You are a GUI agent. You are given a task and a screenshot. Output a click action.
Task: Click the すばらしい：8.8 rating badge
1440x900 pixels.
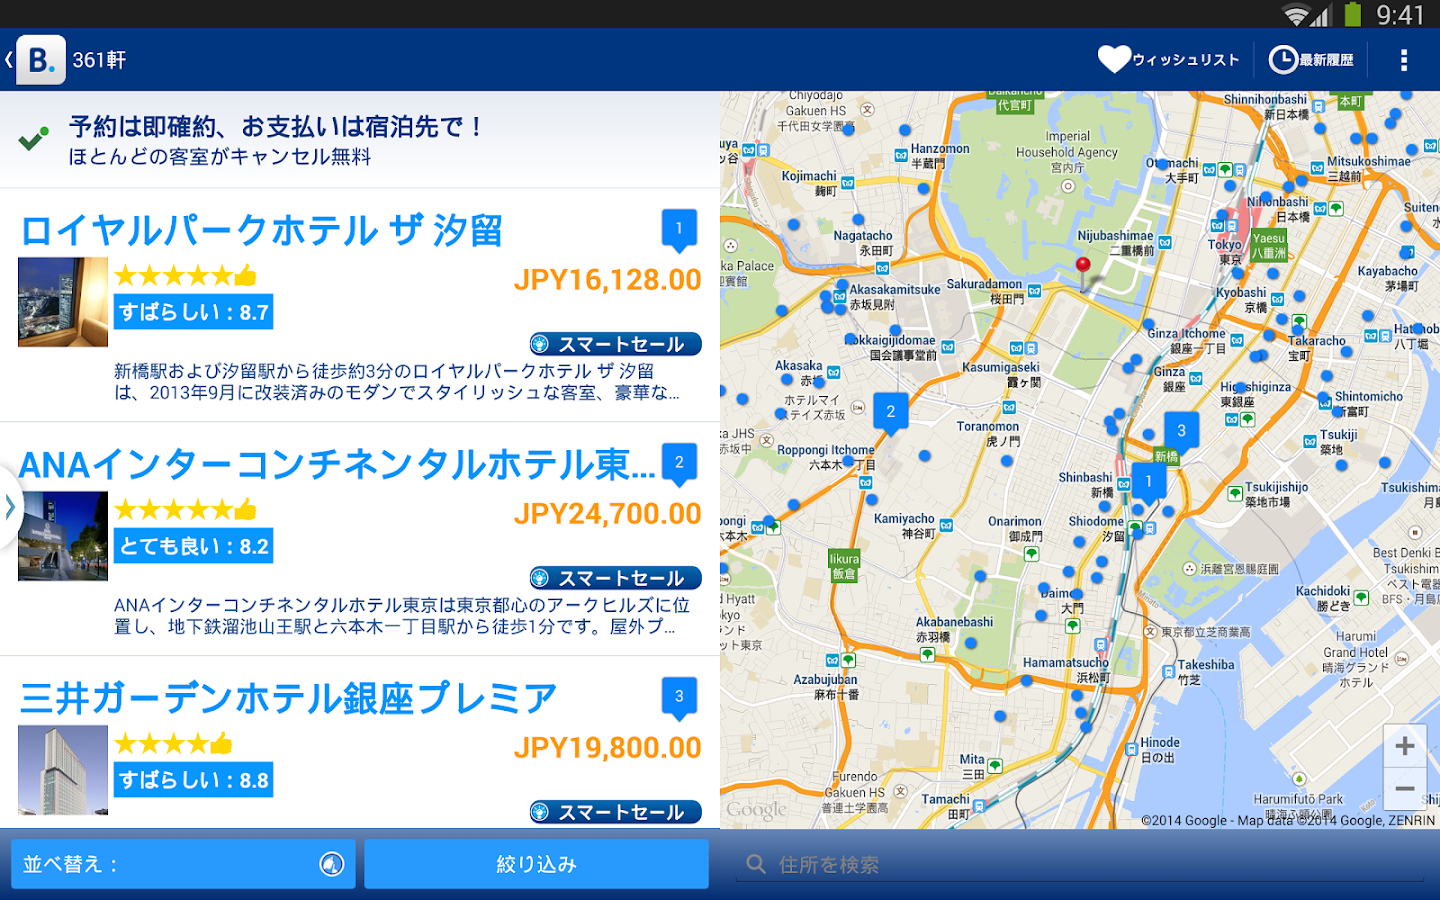pos(193,780)
